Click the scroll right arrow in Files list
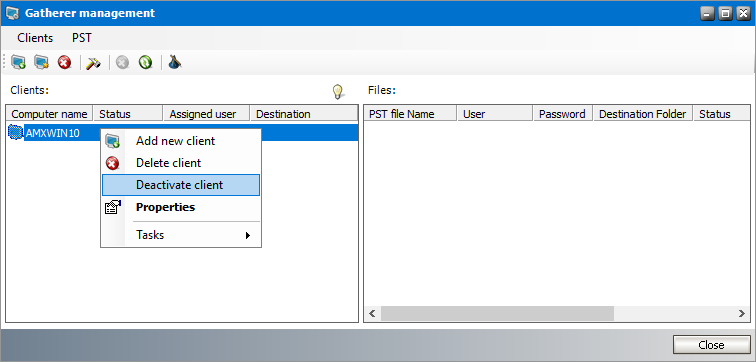Screen dimensions: 756x362 coord(742,313)
